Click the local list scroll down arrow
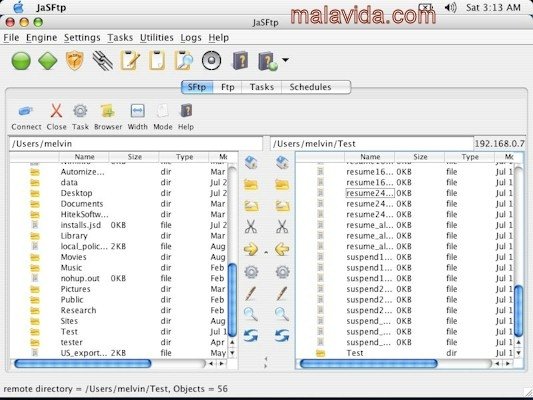The width and height of the screenshot is (533, 400). coord(232,353)
